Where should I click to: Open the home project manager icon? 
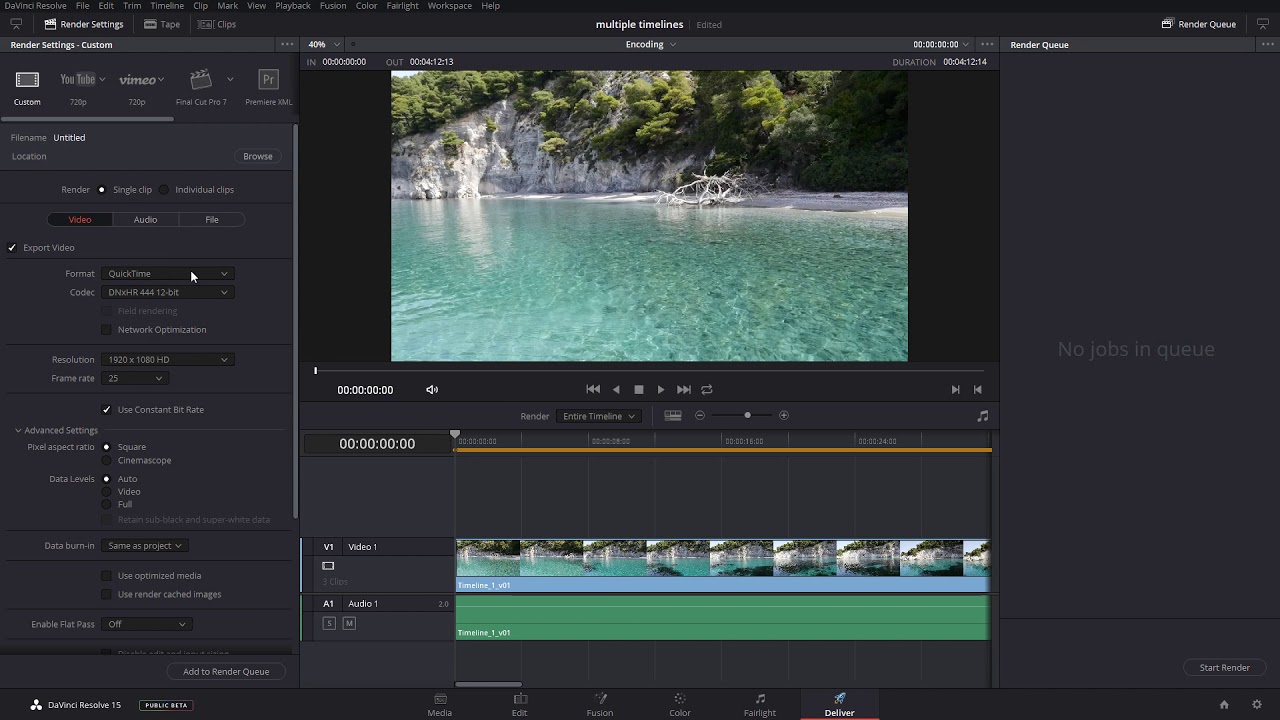[x=1224, y=705]
